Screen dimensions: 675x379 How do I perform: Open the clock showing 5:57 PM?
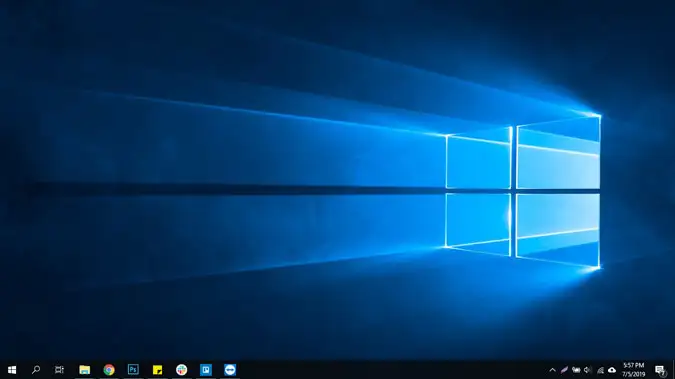[634, 366]
